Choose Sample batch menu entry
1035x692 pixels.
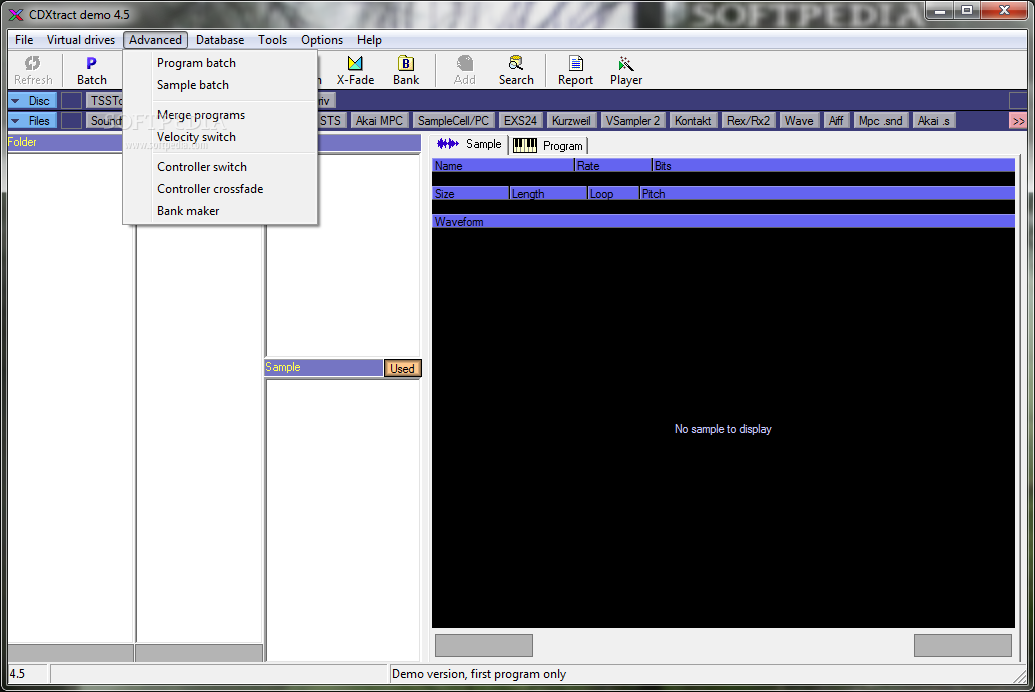point(220,85)
